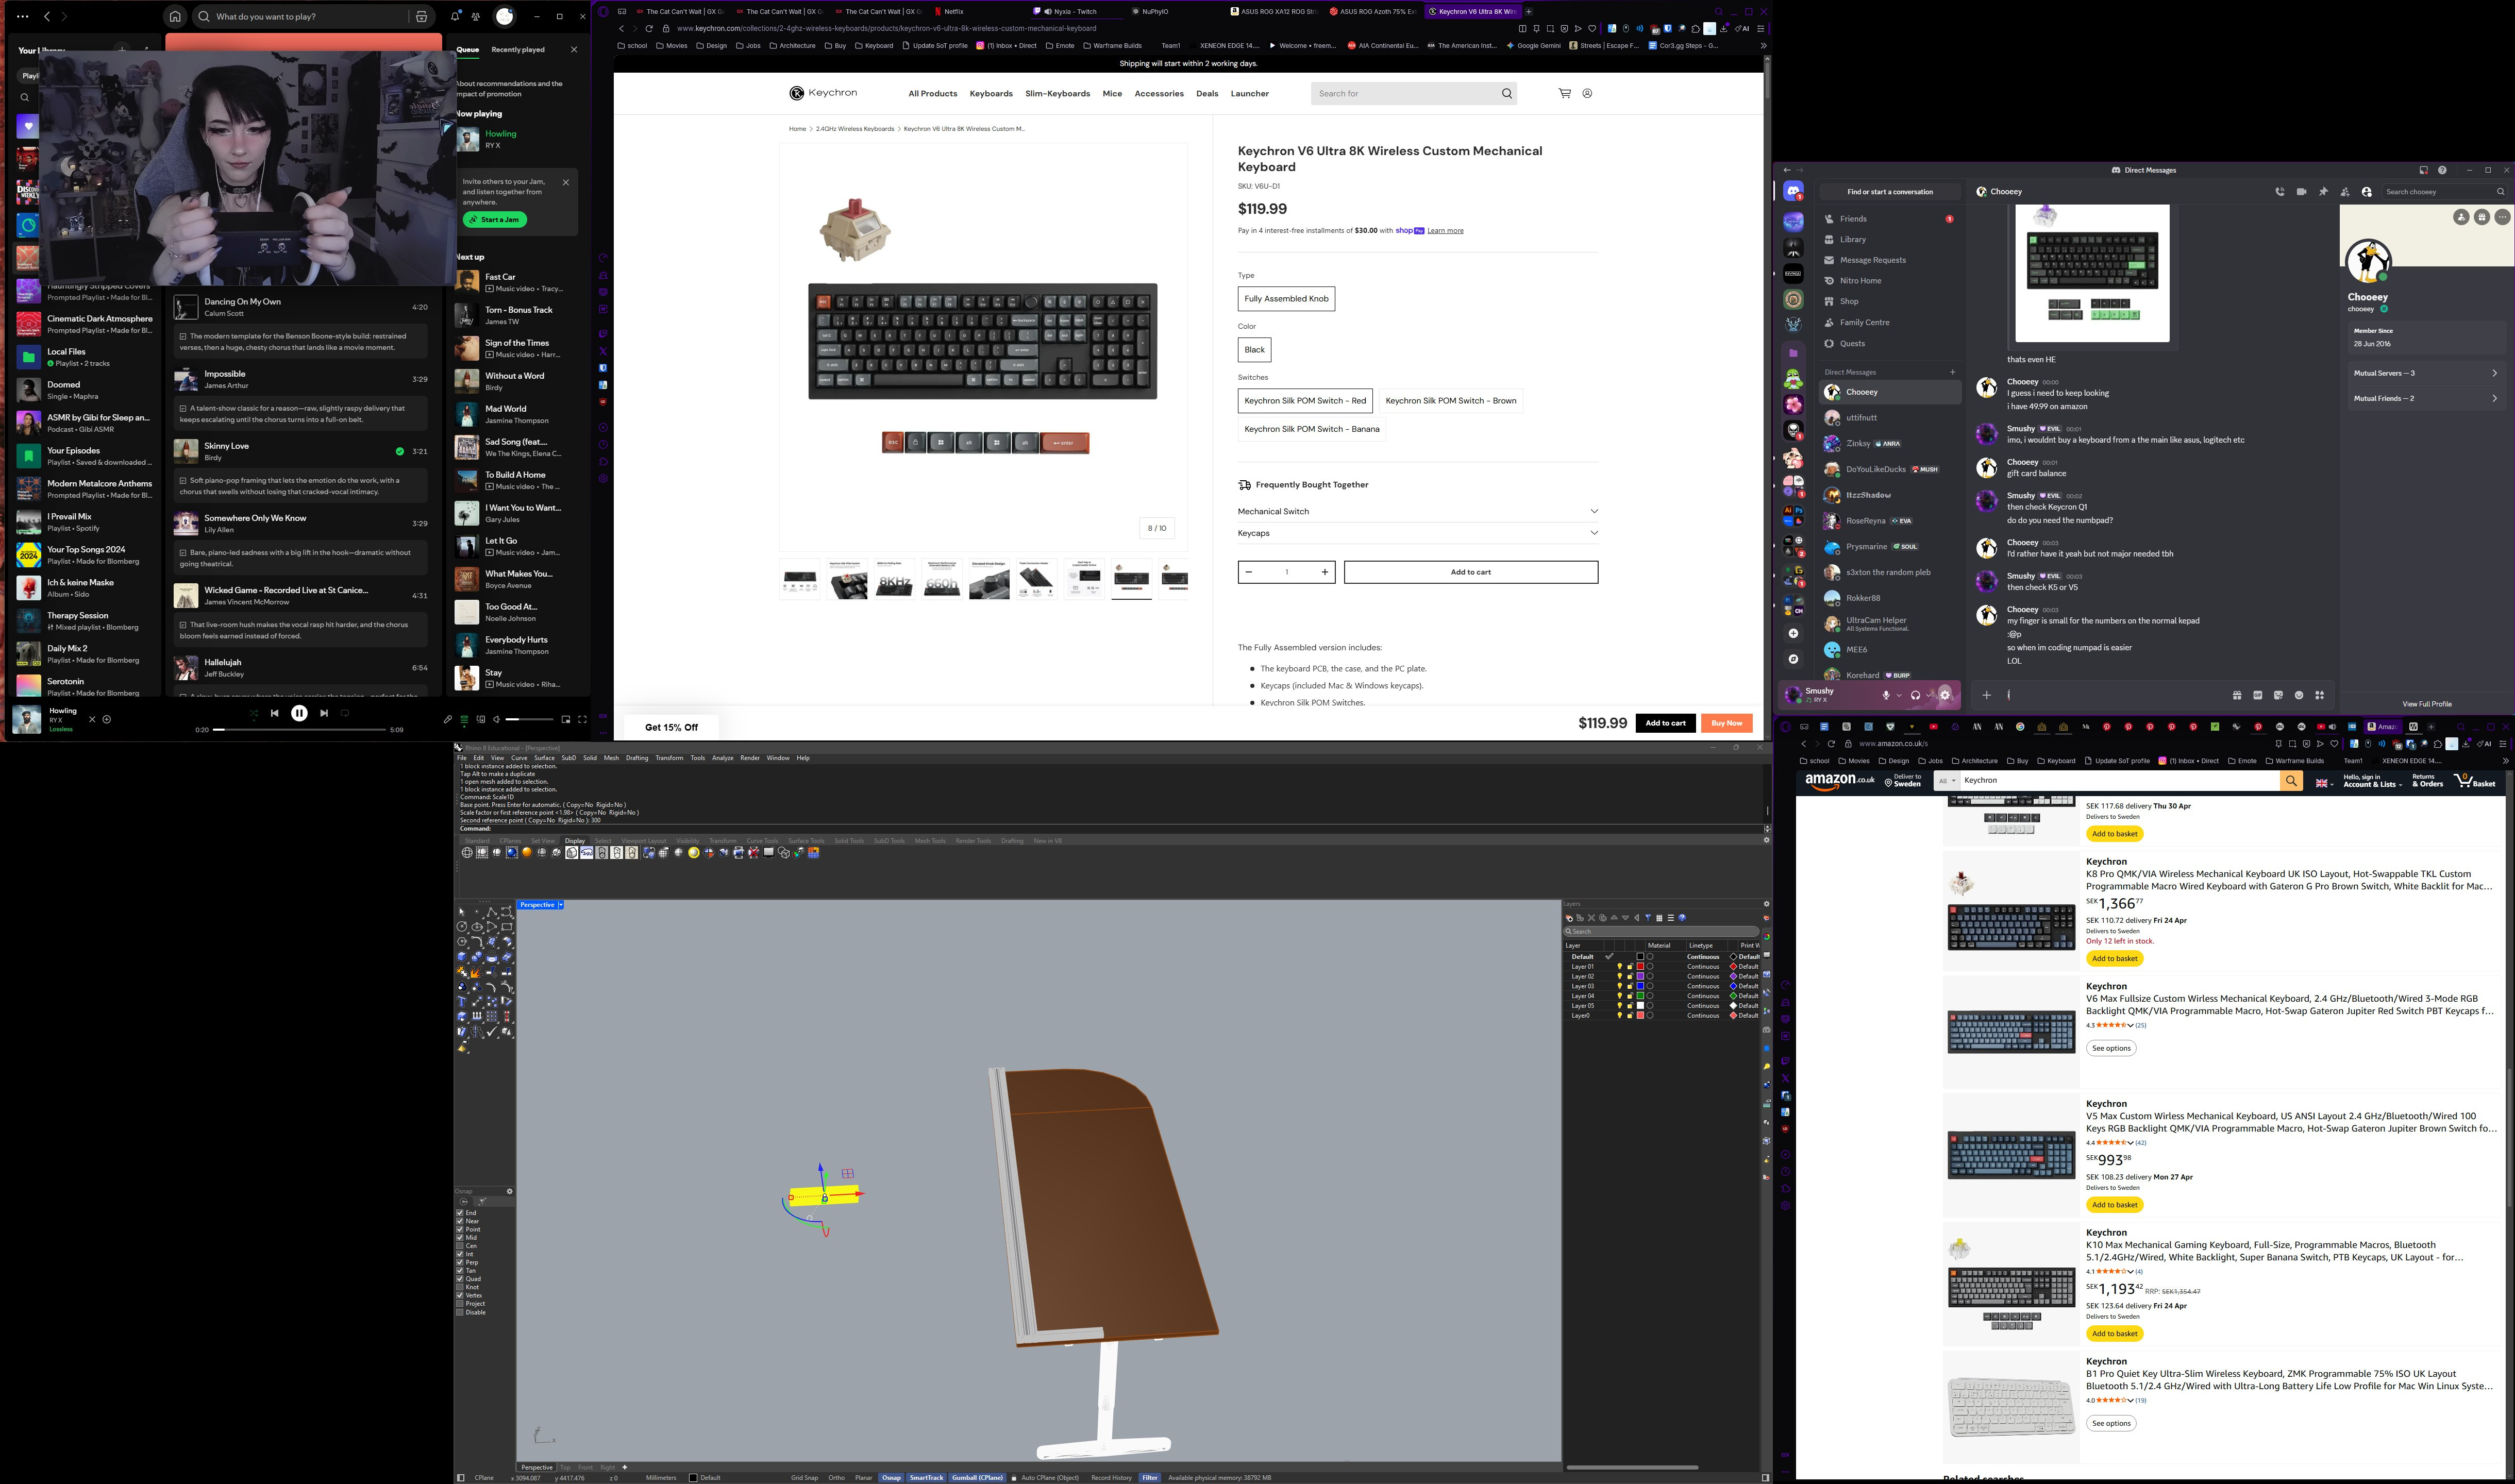
Task: Enable the Project osnap checkbox
Action: [x=460, y=1304]
